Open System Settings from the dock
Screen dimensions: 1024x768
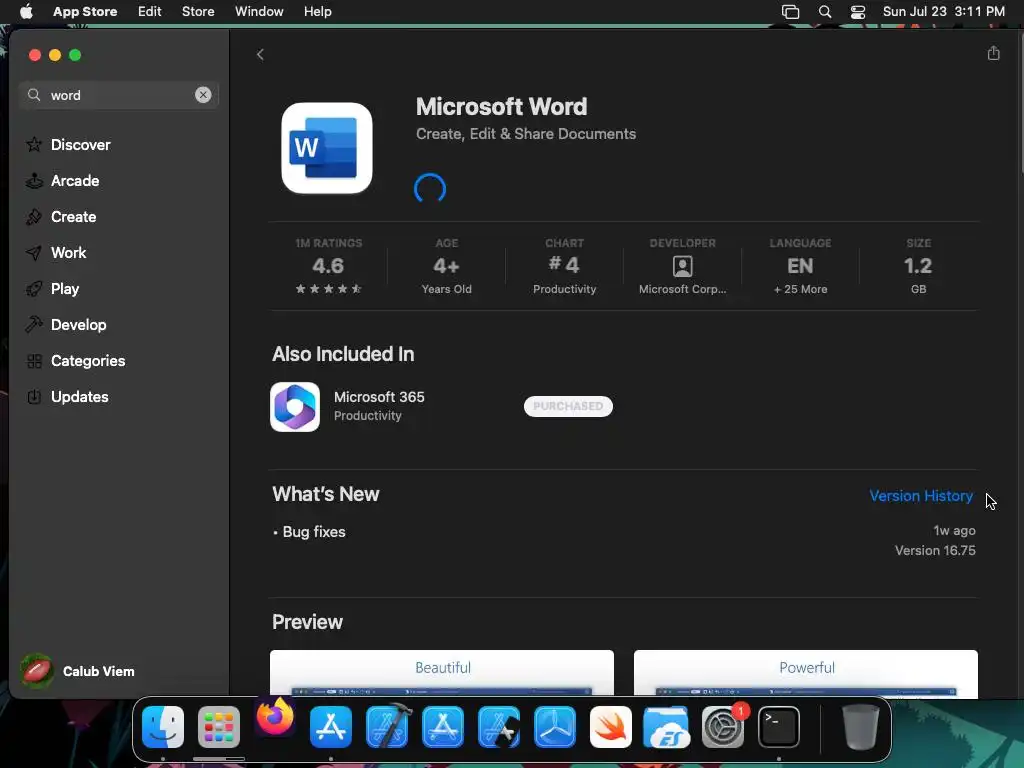point(723,727)
